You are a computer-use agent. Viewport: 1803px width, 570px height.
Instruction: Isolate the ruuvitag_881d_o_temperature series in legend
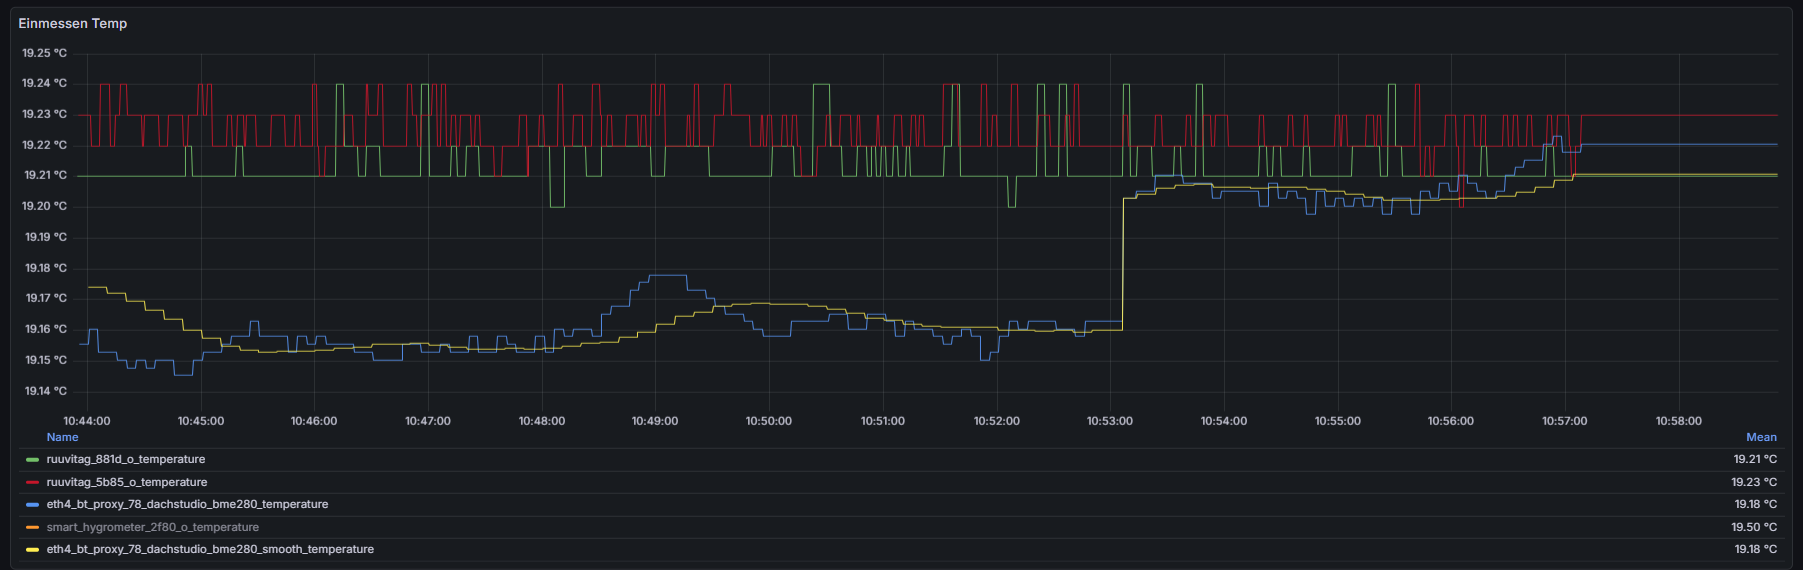click(x=125, y=460)
